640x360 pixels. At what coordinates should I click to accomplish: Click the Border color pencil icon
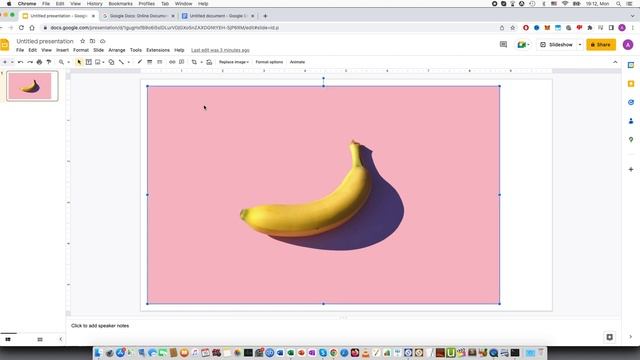(x=140, y=62)
